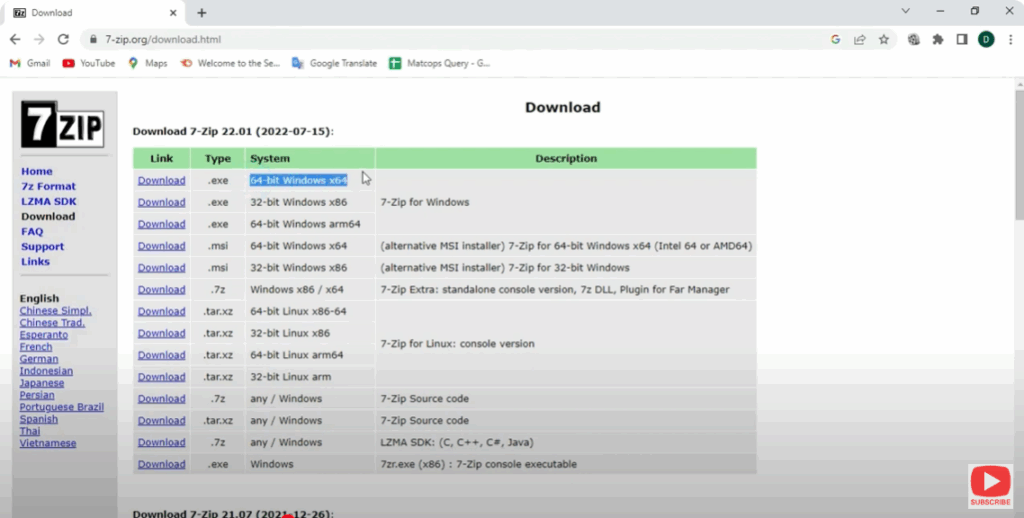Click the 7-Zip logo
Screen dimensions: 1024x518
(x=62, y=124)
